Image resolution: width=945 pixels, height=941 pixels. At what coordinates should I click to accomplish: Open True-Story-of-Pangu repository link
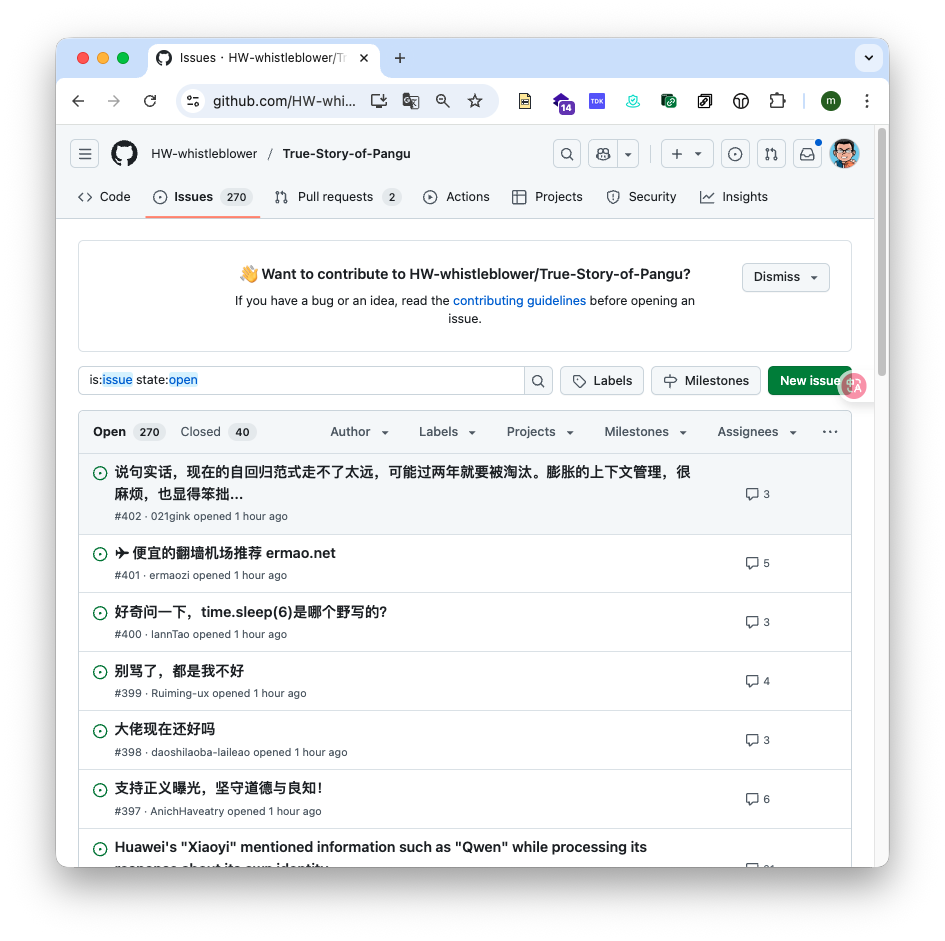click(x=347, y=154)
